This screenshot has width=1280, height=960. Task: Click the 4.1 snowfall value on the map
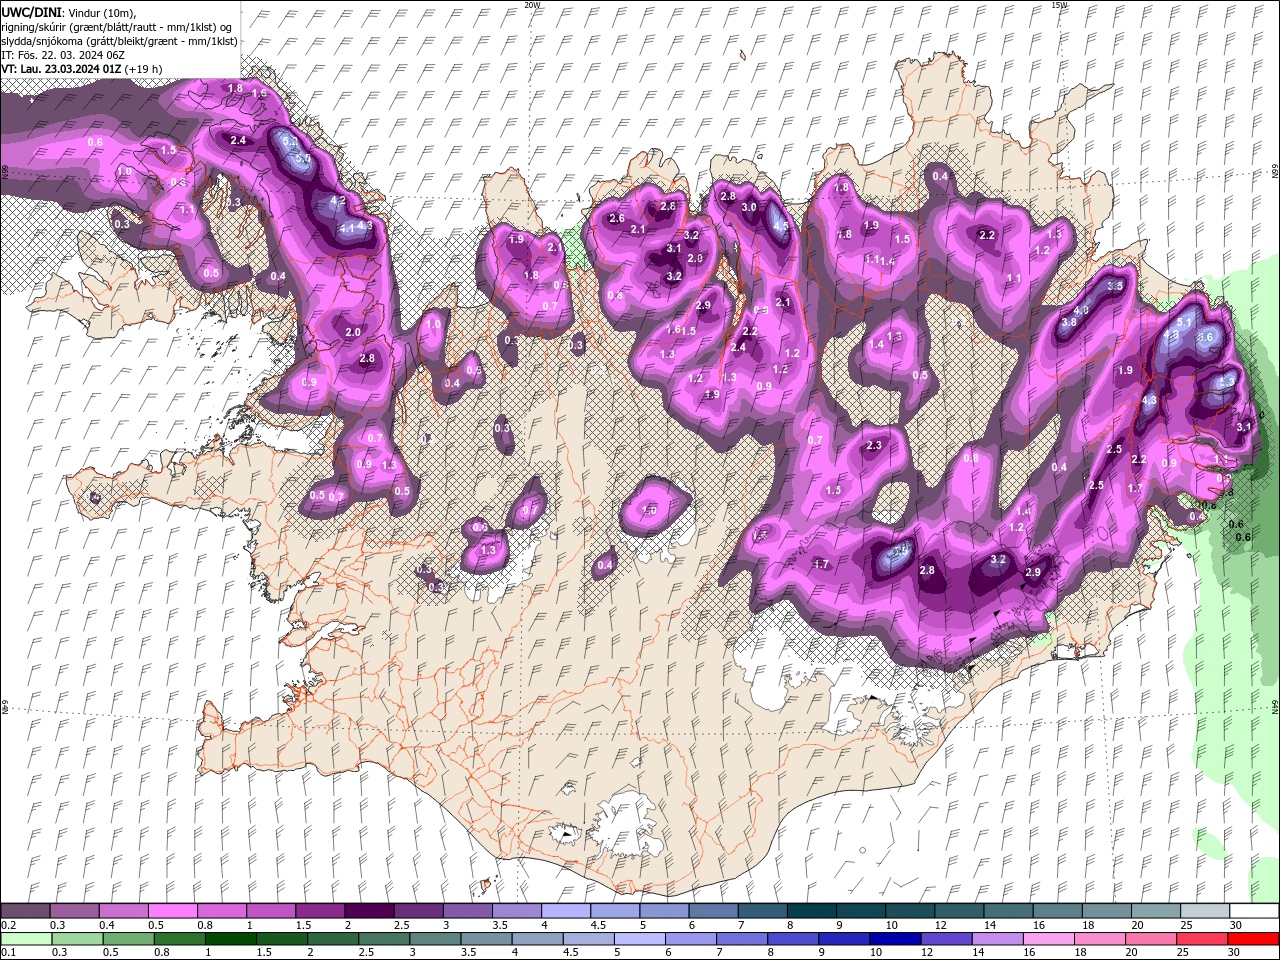click(x=347, y=228)
